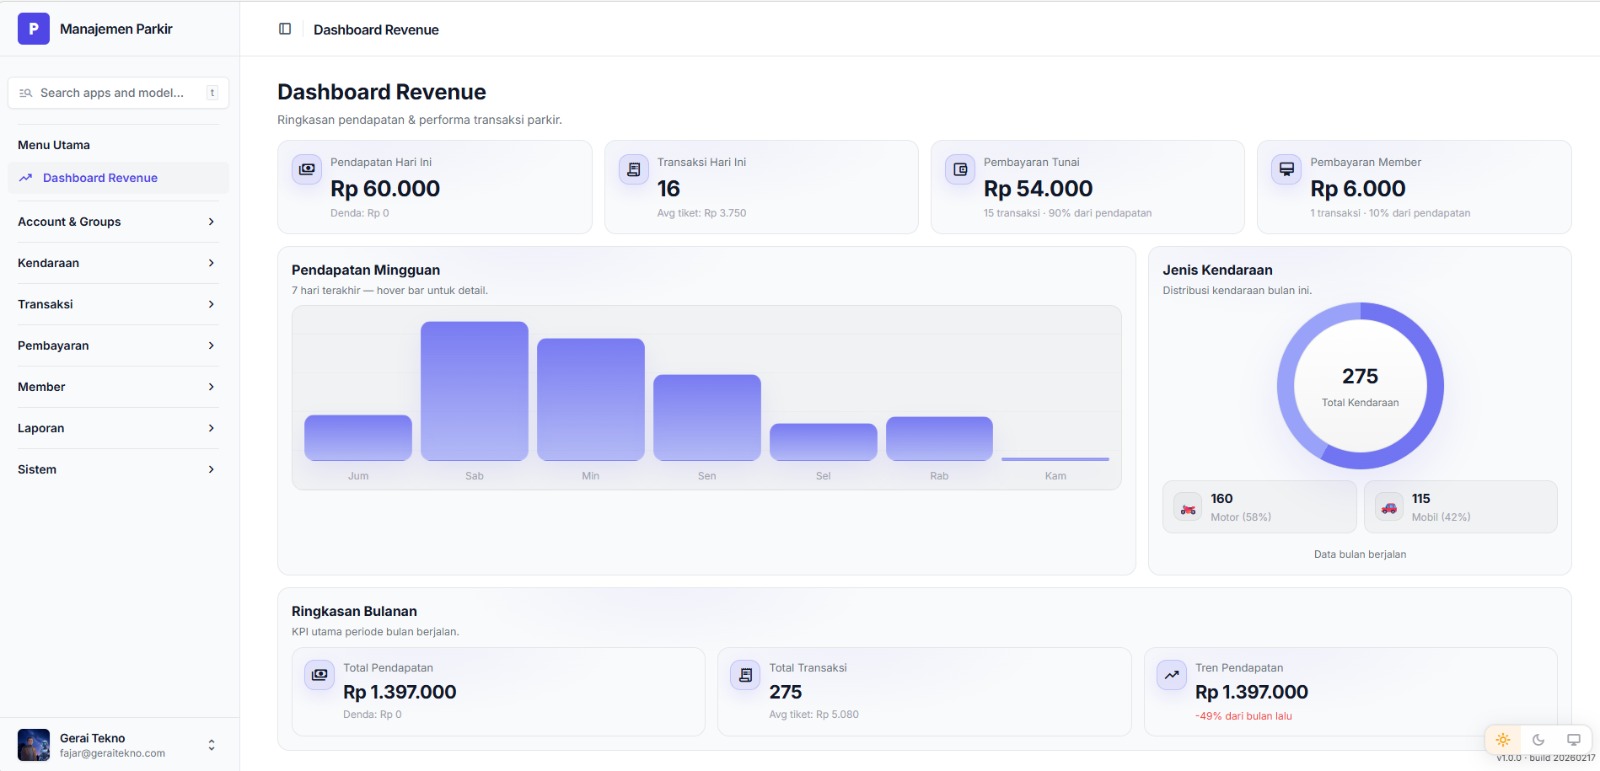Image resolution: width=1600 pixels, height=771 pixels.
Task: Click the Pendapatan Hari Ini money icon
Action: [x=307, y=169]
